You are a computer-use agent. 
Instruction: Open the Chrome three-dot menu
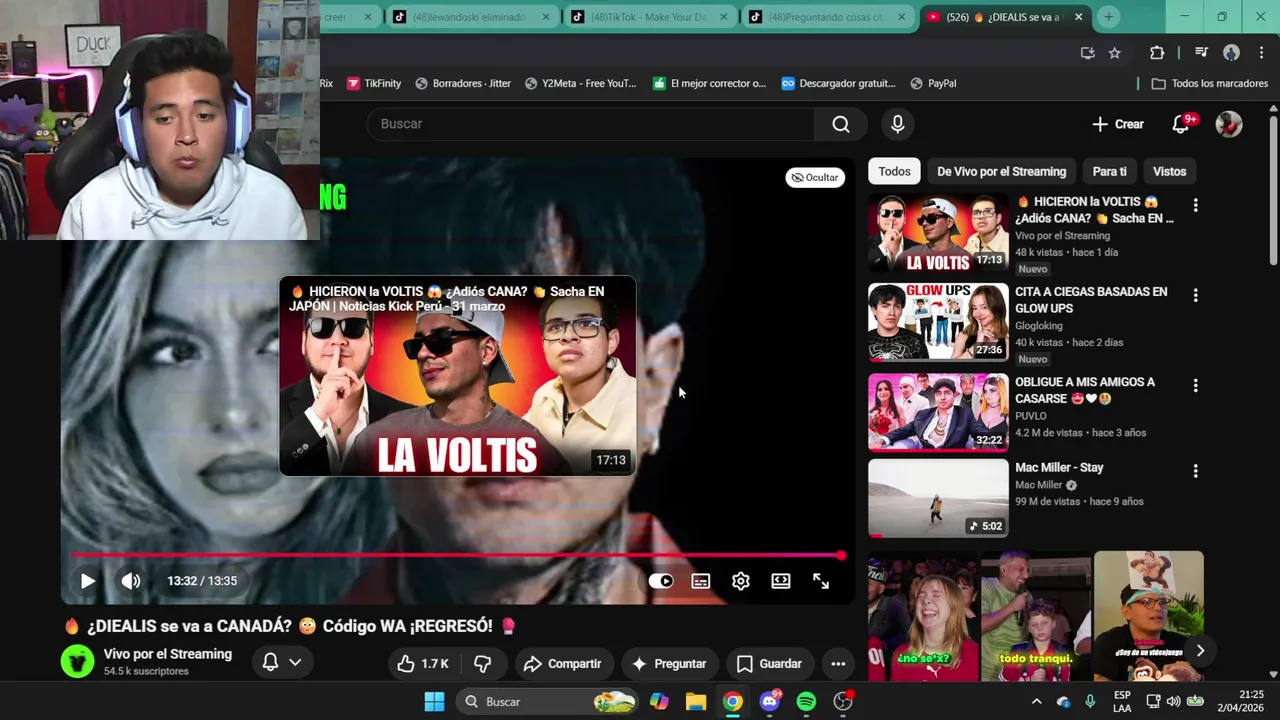pos(1260,53)
